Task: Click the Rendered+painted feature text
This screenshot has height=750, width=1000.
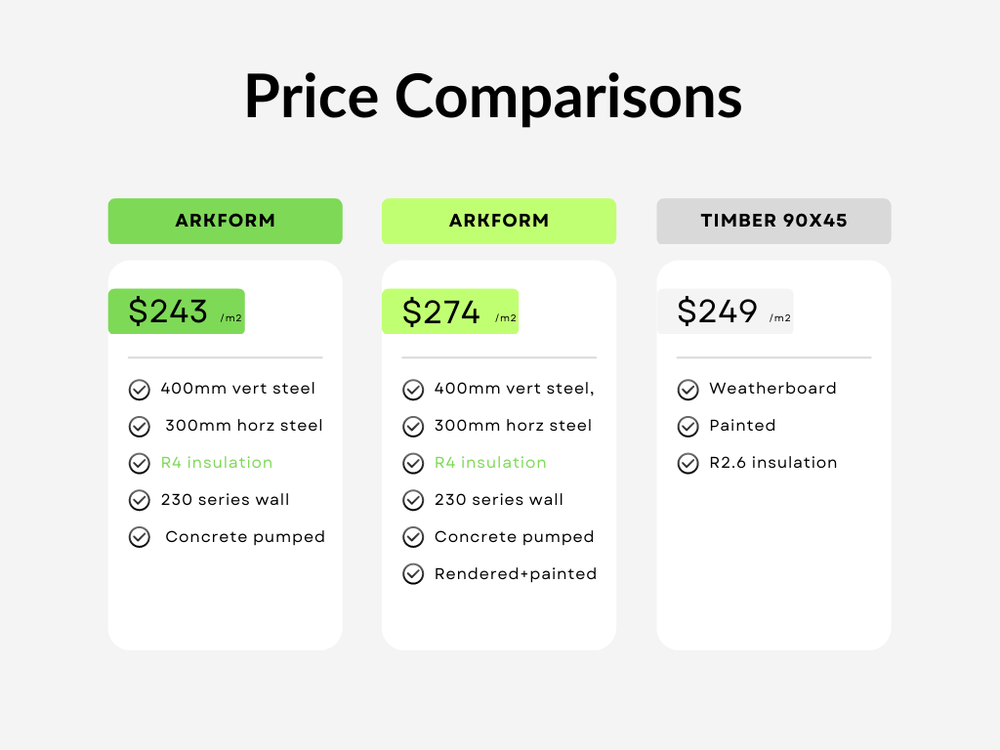Action: click(515, 574)
